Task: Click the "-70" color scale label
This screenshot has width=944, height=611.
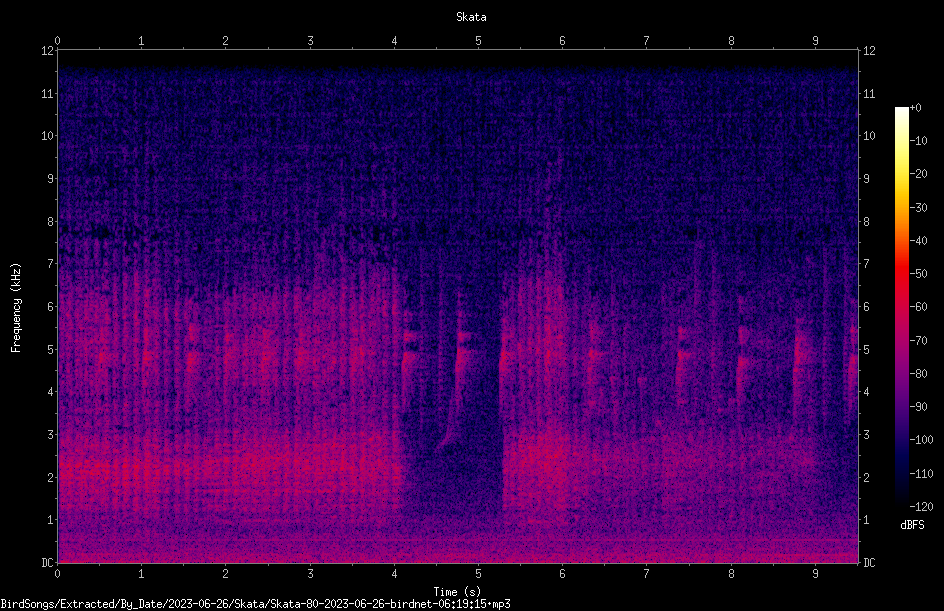Action: click(918, 341)
